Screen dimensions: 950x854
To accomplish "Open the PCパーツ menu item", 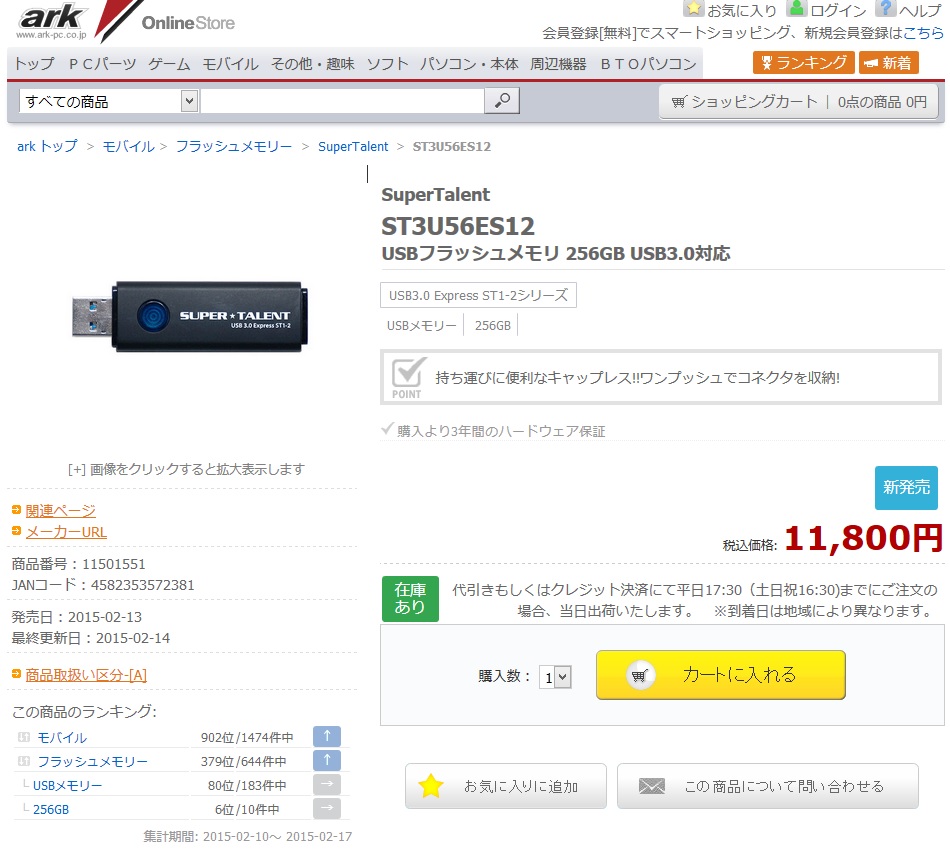I will tap(102, 64).
